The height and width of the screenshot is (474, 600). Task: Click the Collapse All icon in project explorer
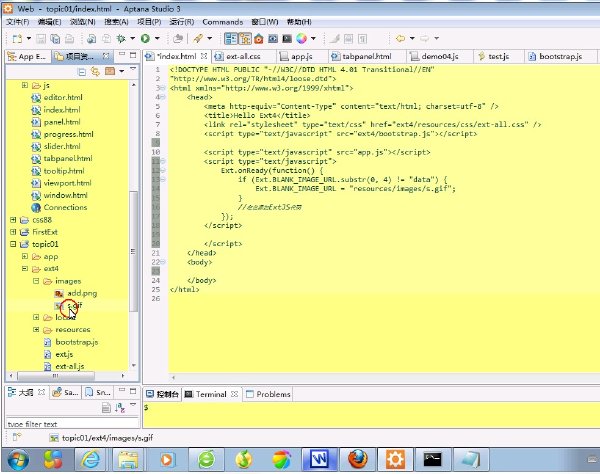82,72
